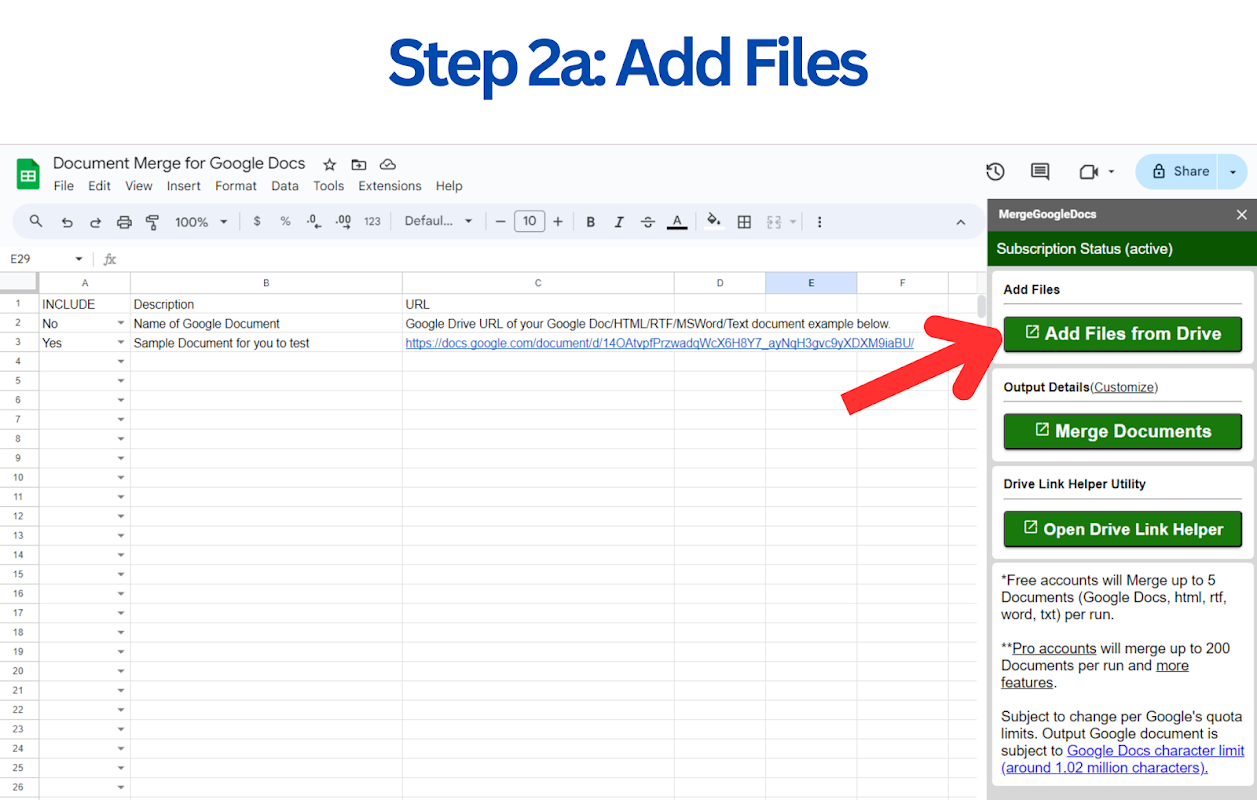Open the comments panel

click(1039, 172)
